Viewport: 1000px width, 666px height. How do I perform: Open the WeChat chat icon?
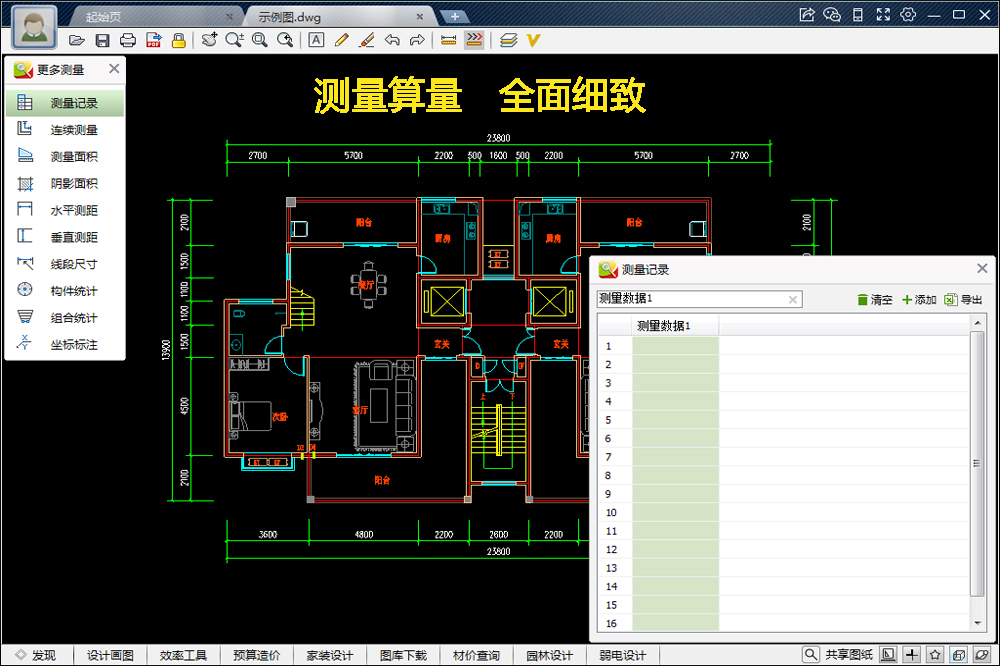click(x=832, y=14)
